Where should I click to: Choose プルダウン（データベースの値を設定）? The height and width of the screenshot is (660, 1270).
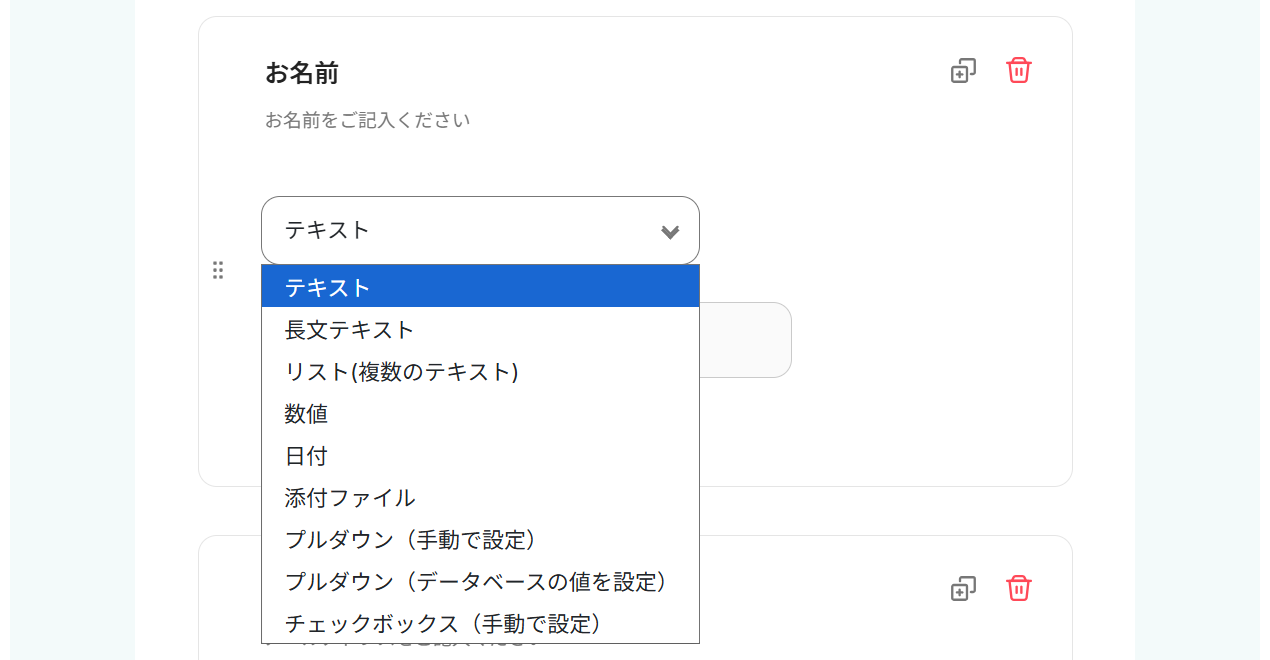(x=480, y=582)
